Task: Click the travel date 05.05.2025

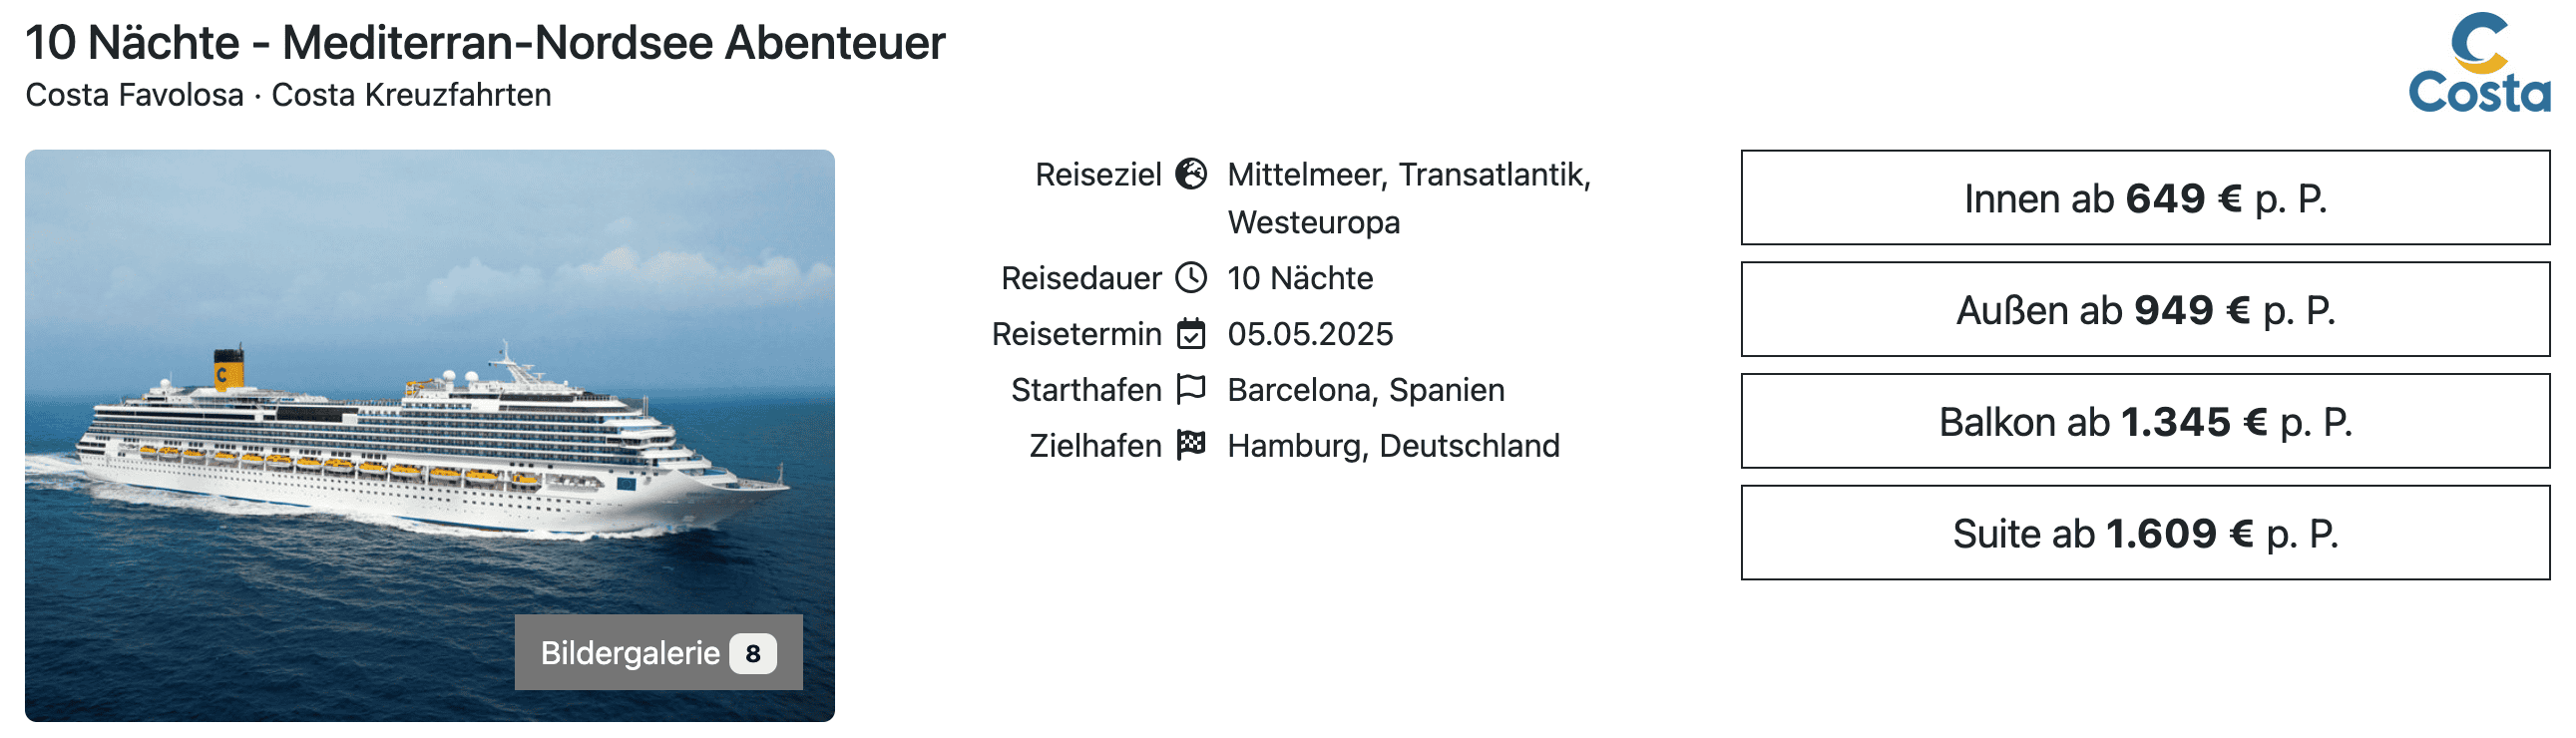Action: 1310,334
